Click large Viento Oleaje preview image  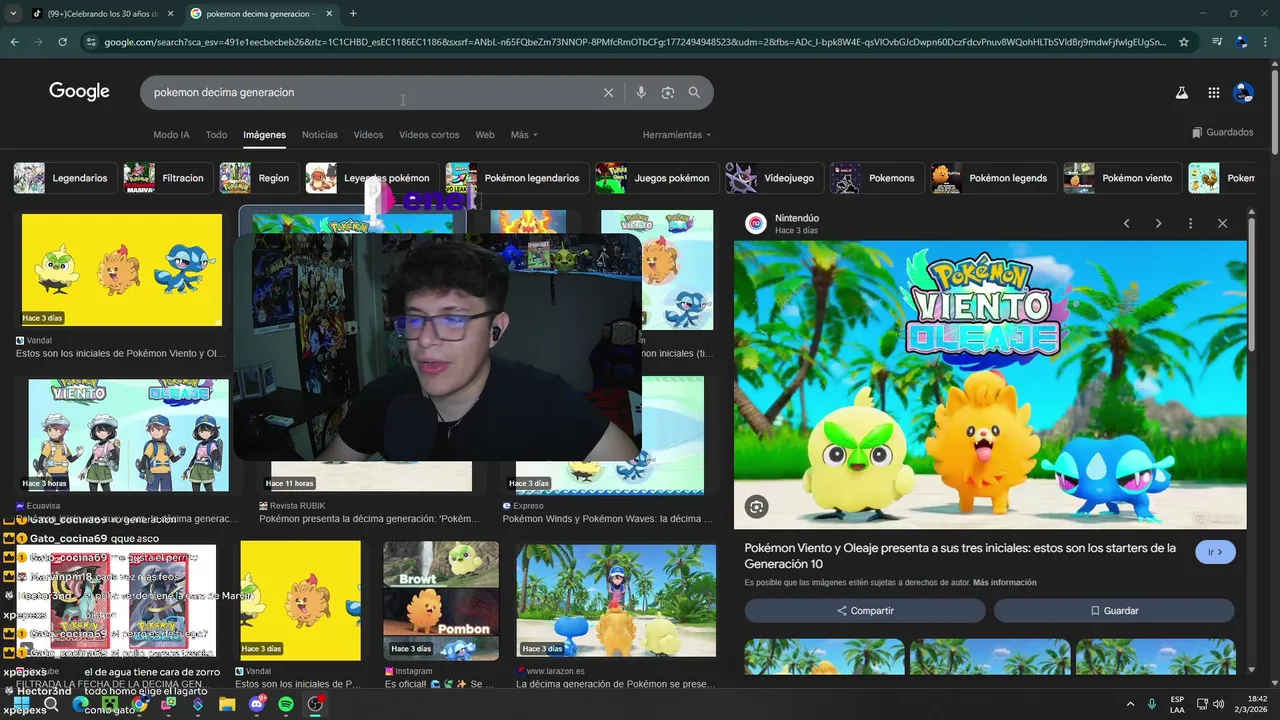[990, 385]
